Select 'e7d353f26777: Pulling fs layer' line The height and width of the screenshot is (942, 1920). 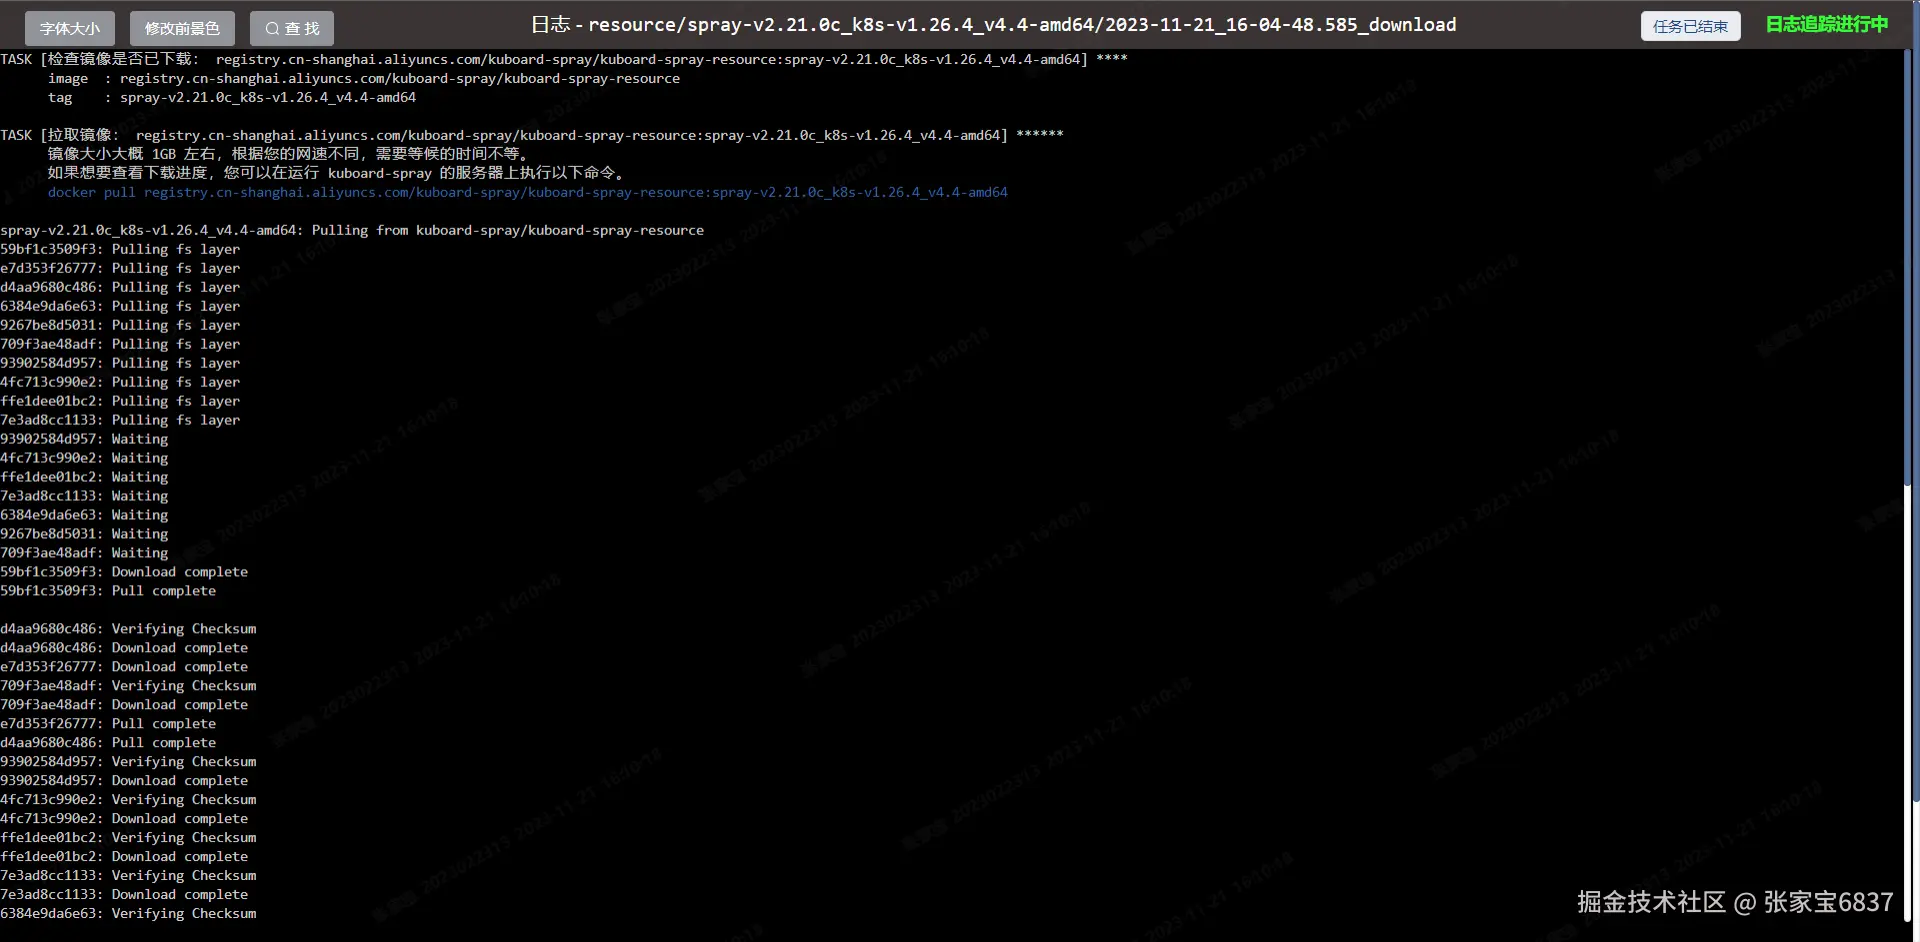tap(120, 268)
